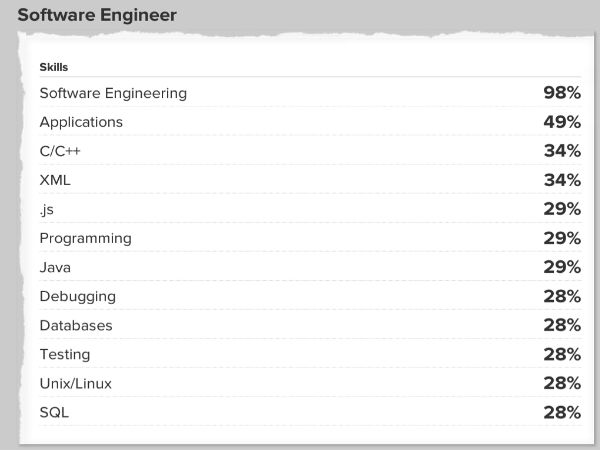Click the .js skill label
The image size is (600, 450).
point(47,209)
